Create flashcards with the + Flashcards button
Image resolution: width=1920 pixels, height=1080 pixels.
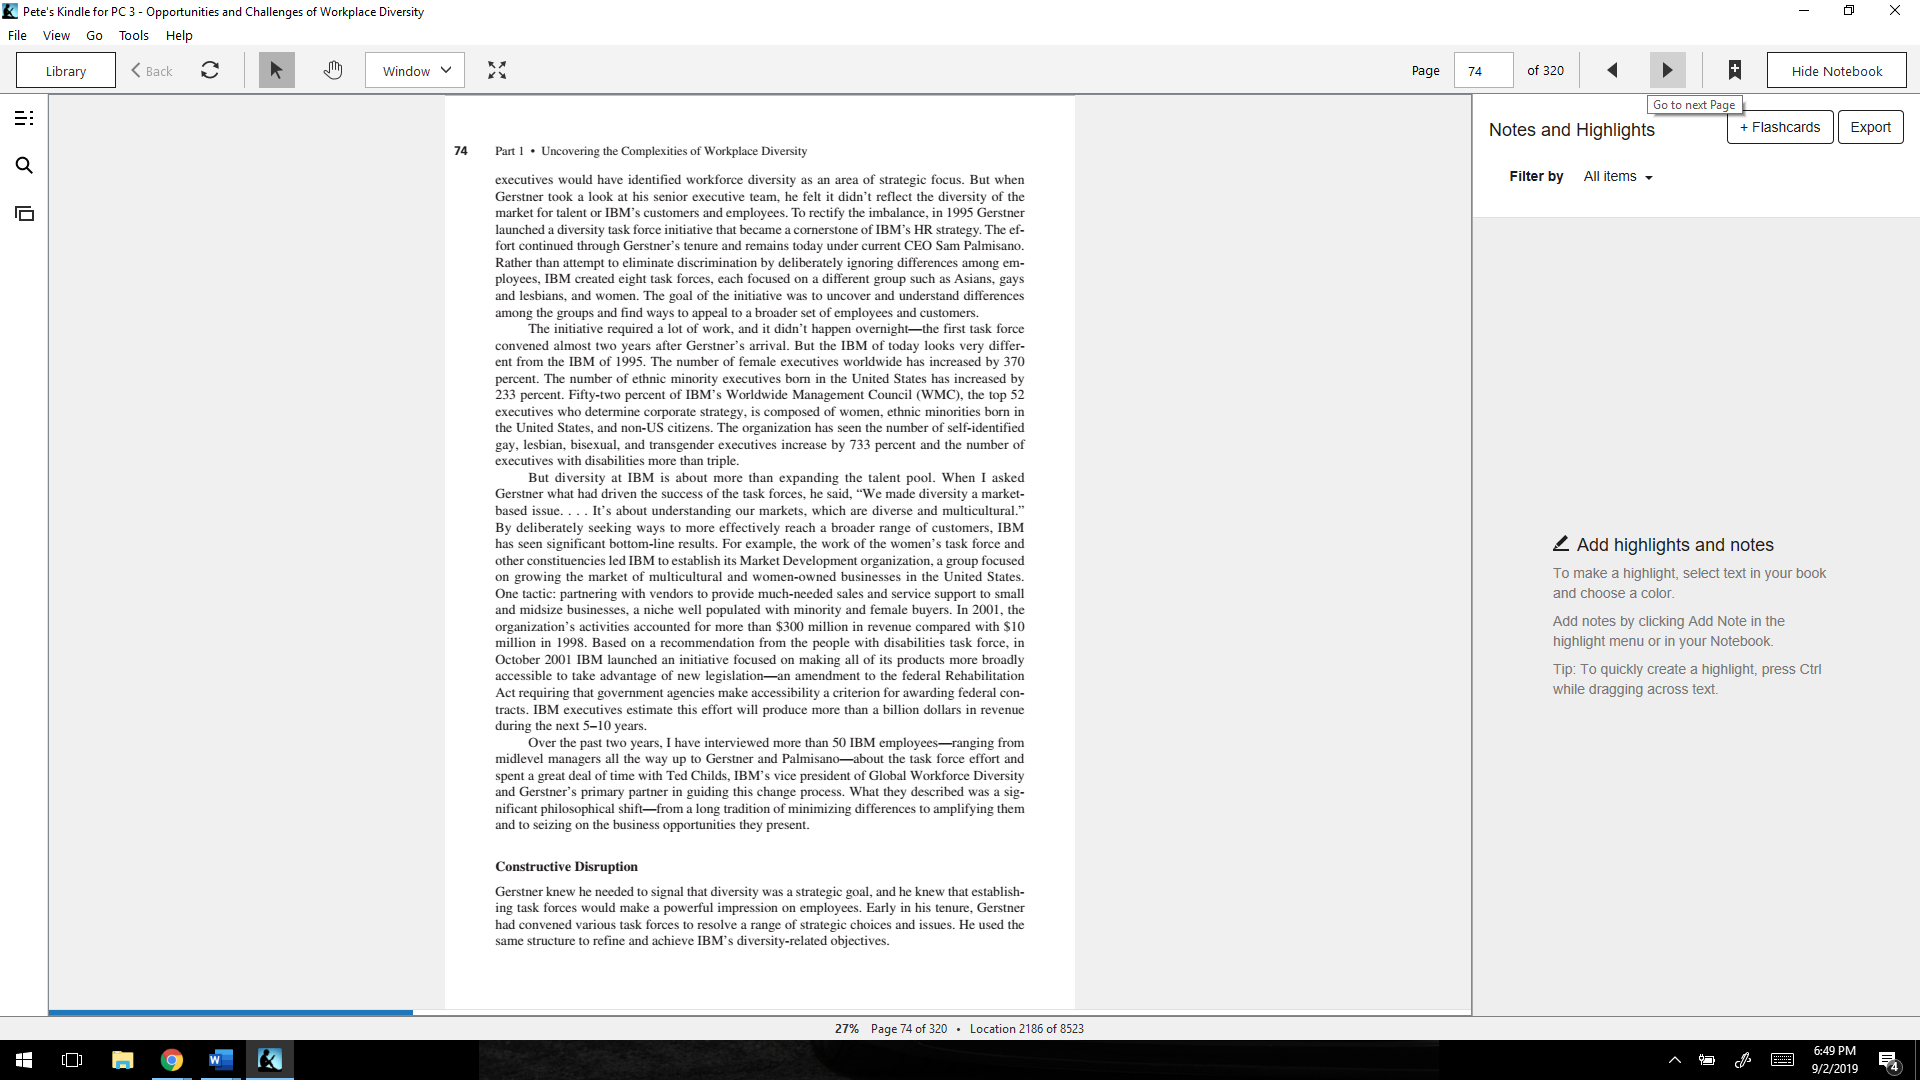coord(1780,127)
